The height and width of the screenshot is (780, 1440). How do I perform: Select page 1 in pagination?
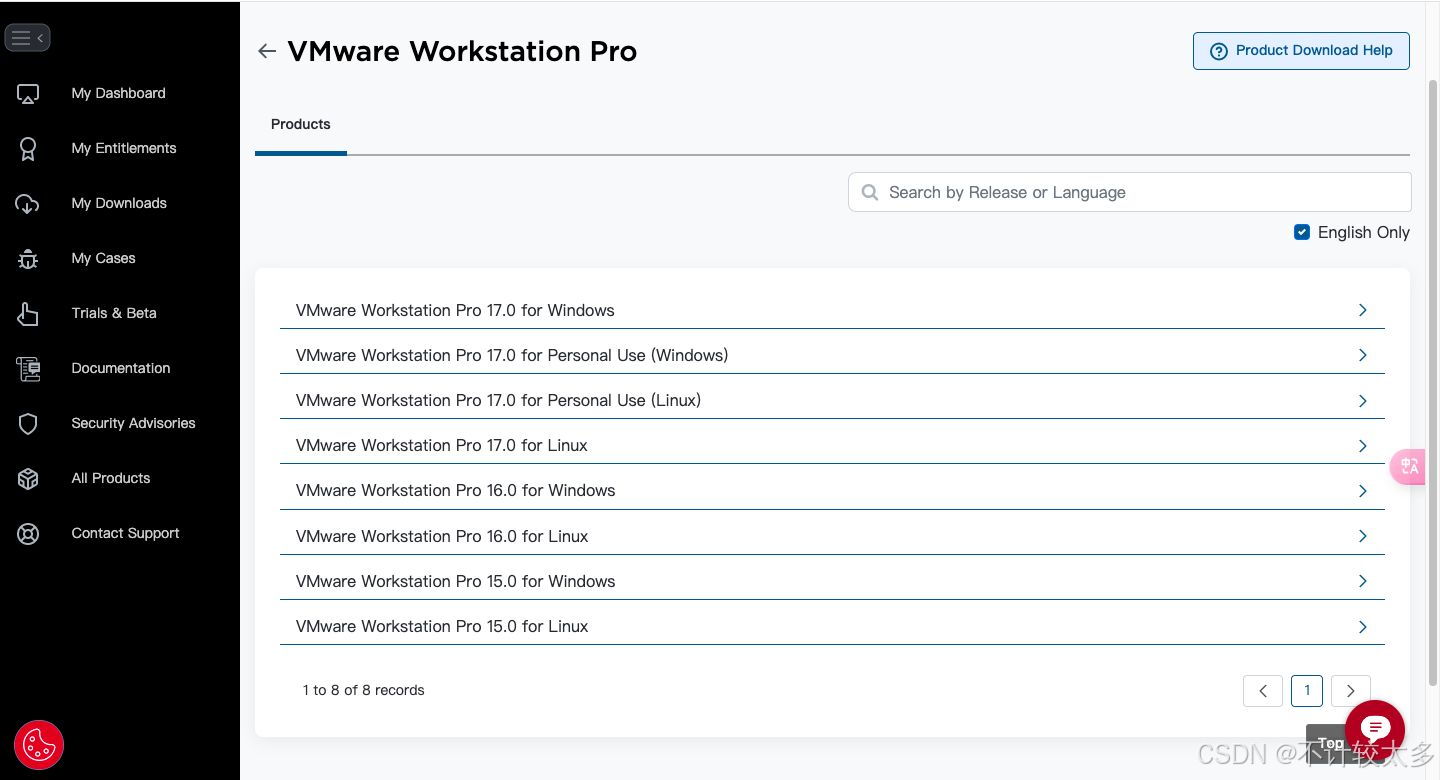tap(1307, 691)
